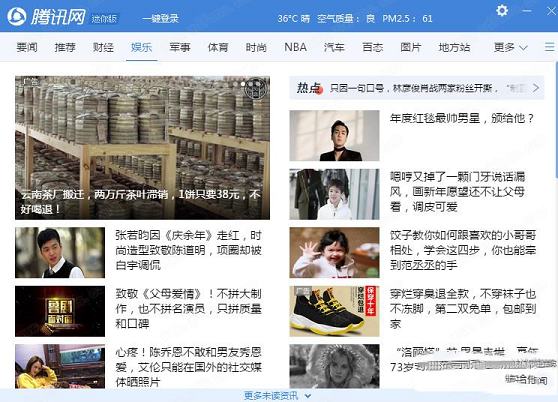The image size is (558, 402).
Task: Open the NBA tab
Action: pyautogui.click(x=295, y=47)
